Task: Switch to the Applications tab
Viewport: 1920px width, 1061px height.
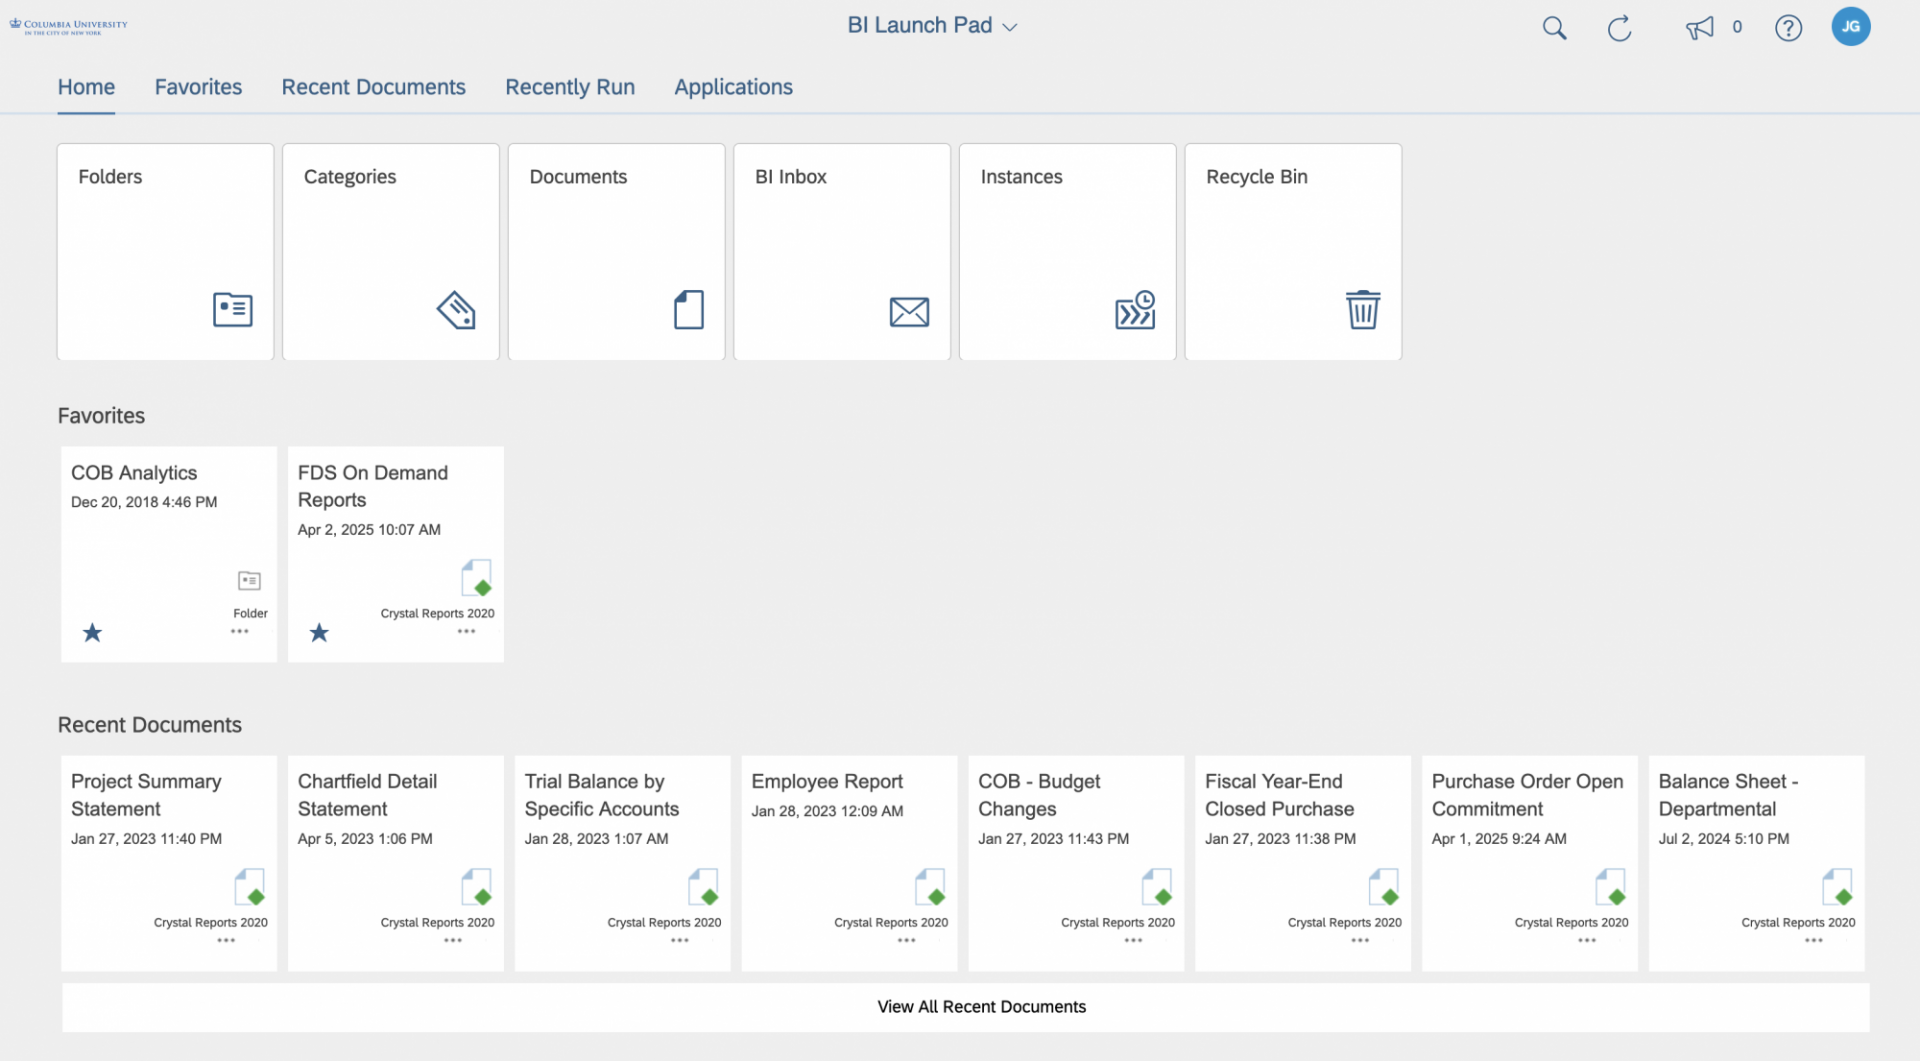Action: click(x=733, y=87)
